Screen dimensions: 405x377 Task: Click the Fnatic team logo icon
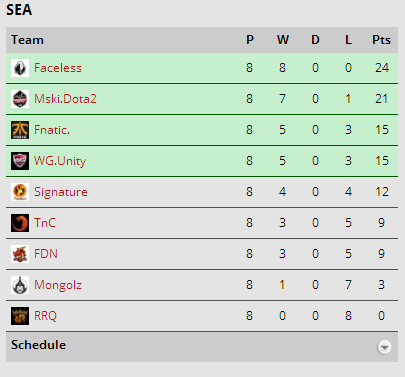[x=20, y=130]
